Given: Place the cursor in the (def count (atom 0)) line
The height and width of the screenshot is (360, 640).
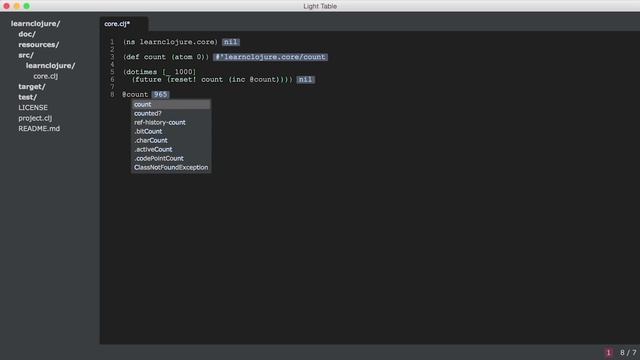Looking at the screenshot, I should pyautogui.click(x=166, y=57).
